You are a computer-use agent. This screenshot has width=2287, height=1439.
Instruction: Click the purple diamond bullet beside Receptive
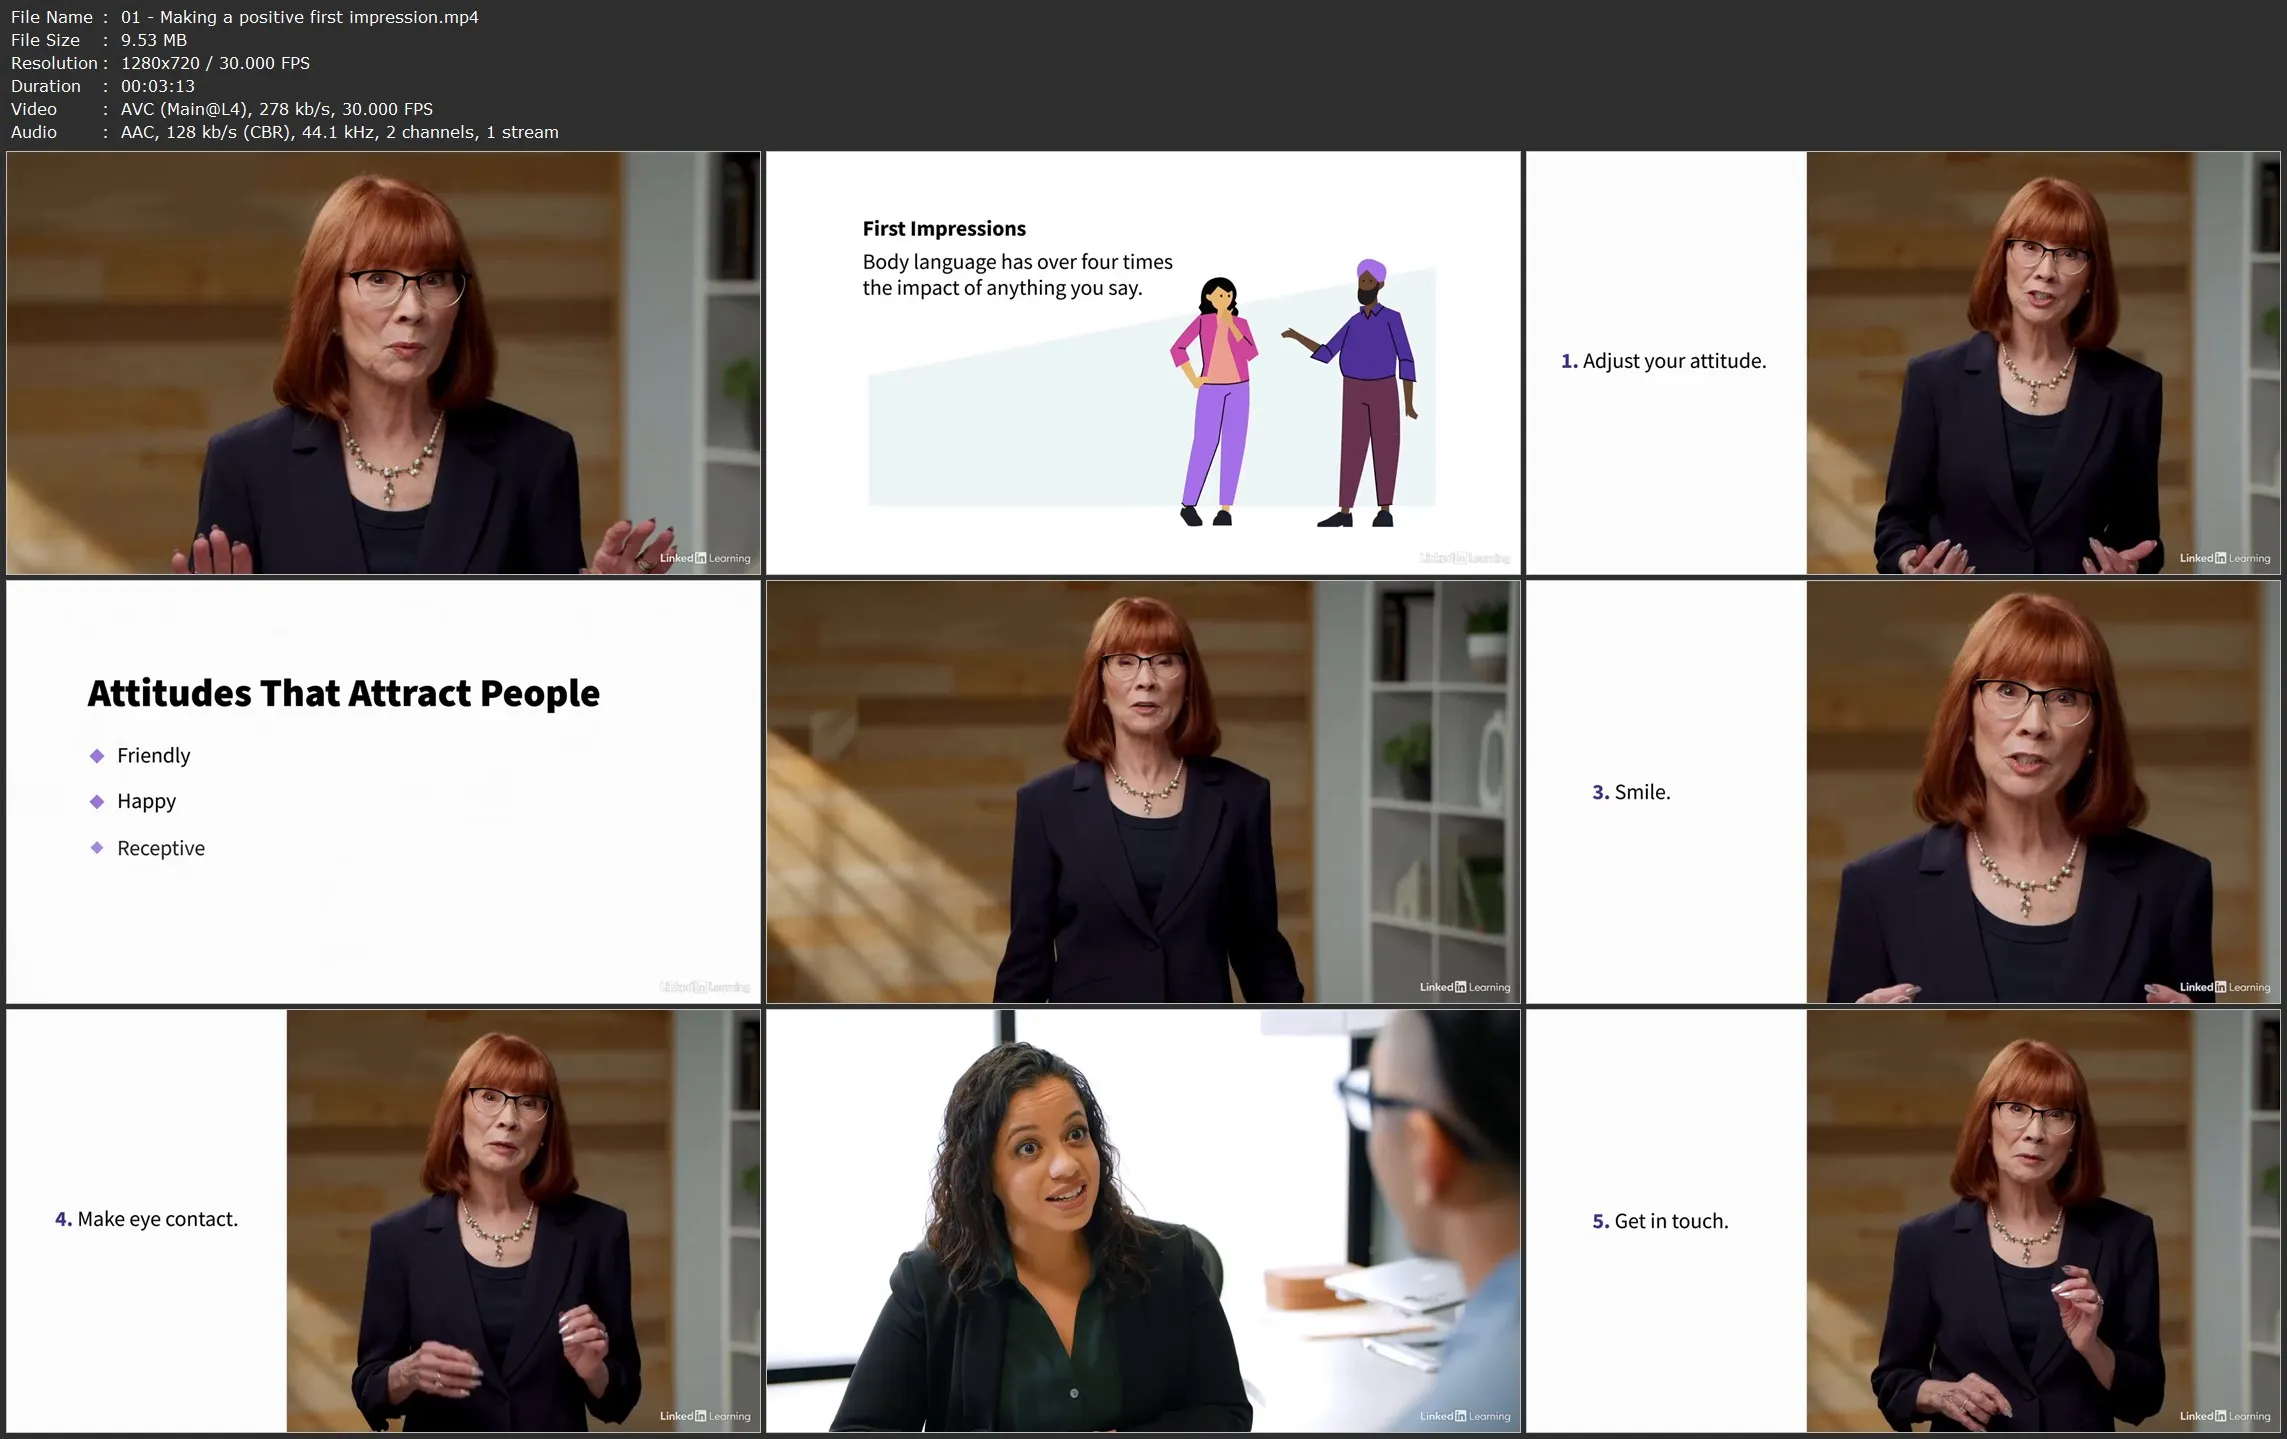(97, 848)
